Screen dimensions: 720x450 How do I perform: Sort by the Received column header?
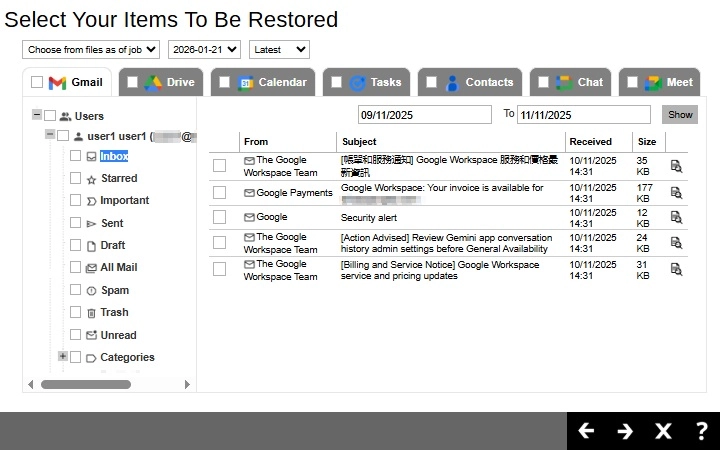591,142
